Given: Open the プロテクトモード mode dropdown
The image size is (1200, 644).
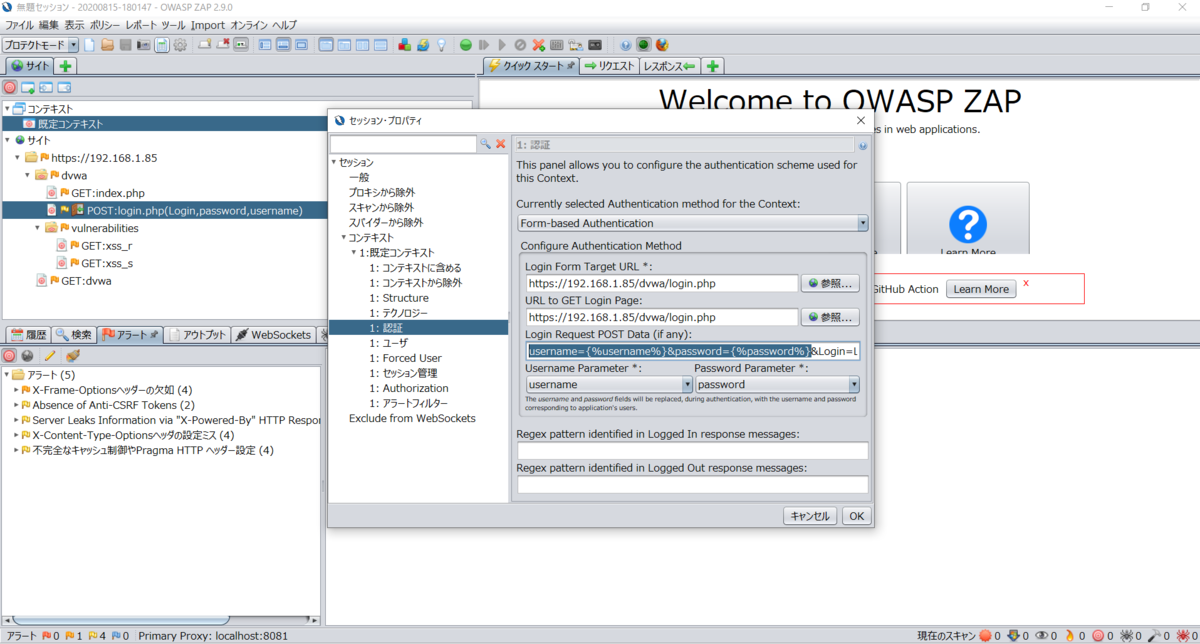Looking at the screenshot, I should [73, 45].
